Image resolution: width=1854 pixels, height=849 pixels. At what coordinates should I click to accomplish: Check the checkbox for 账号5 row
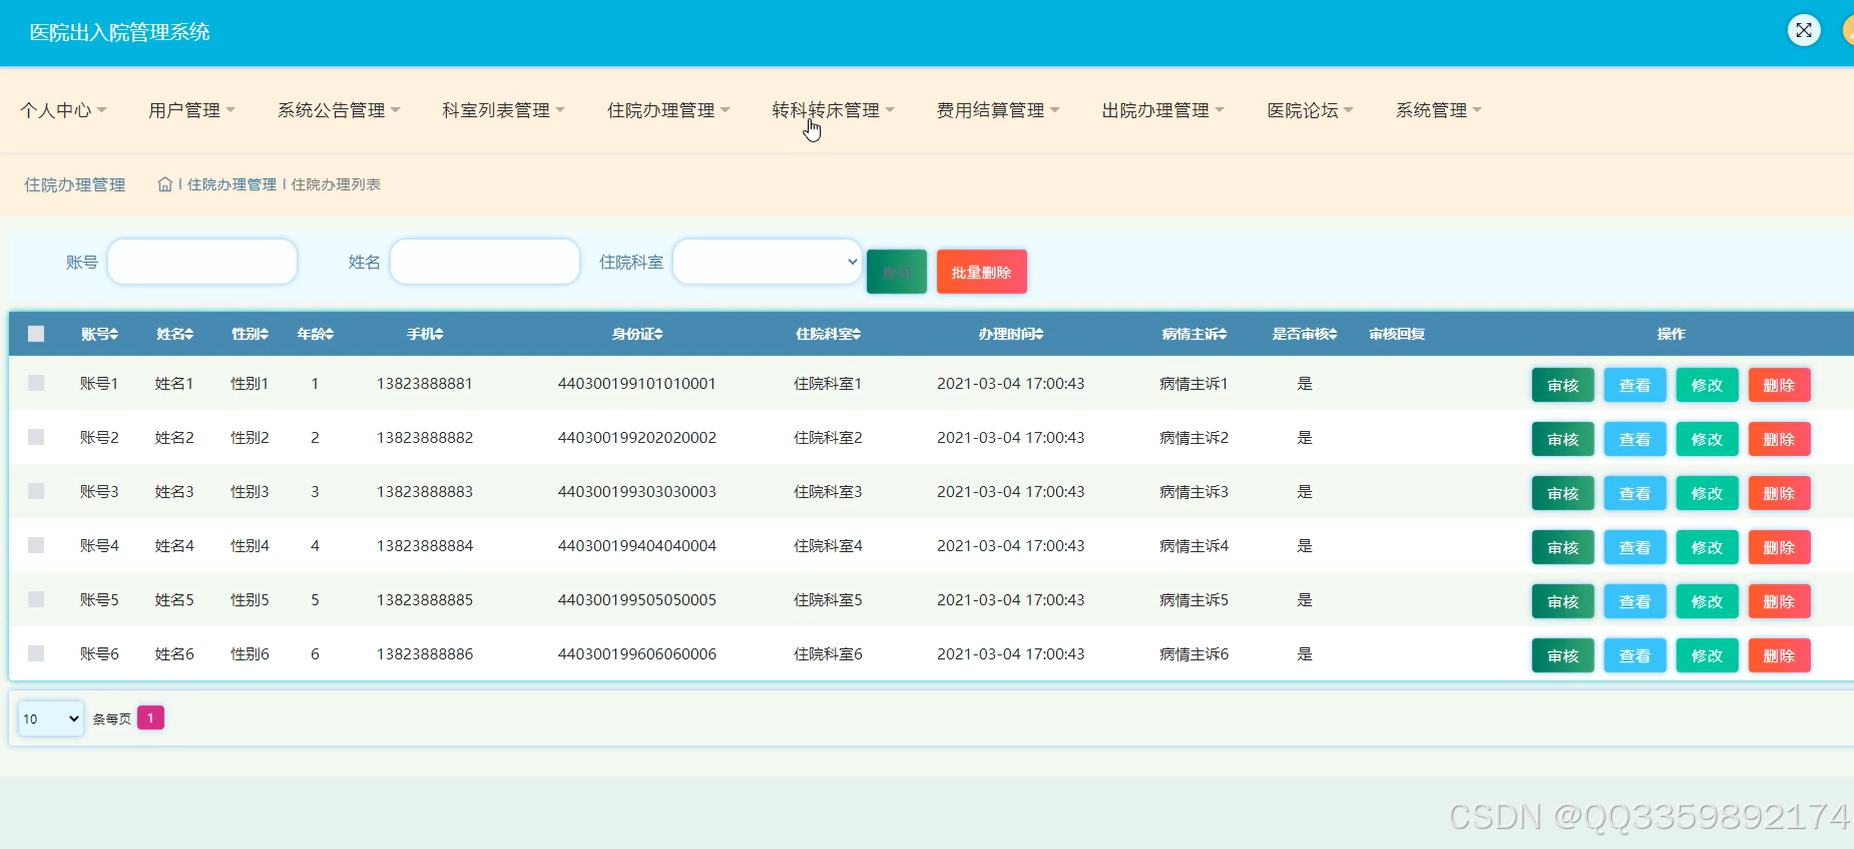point(36,599)
